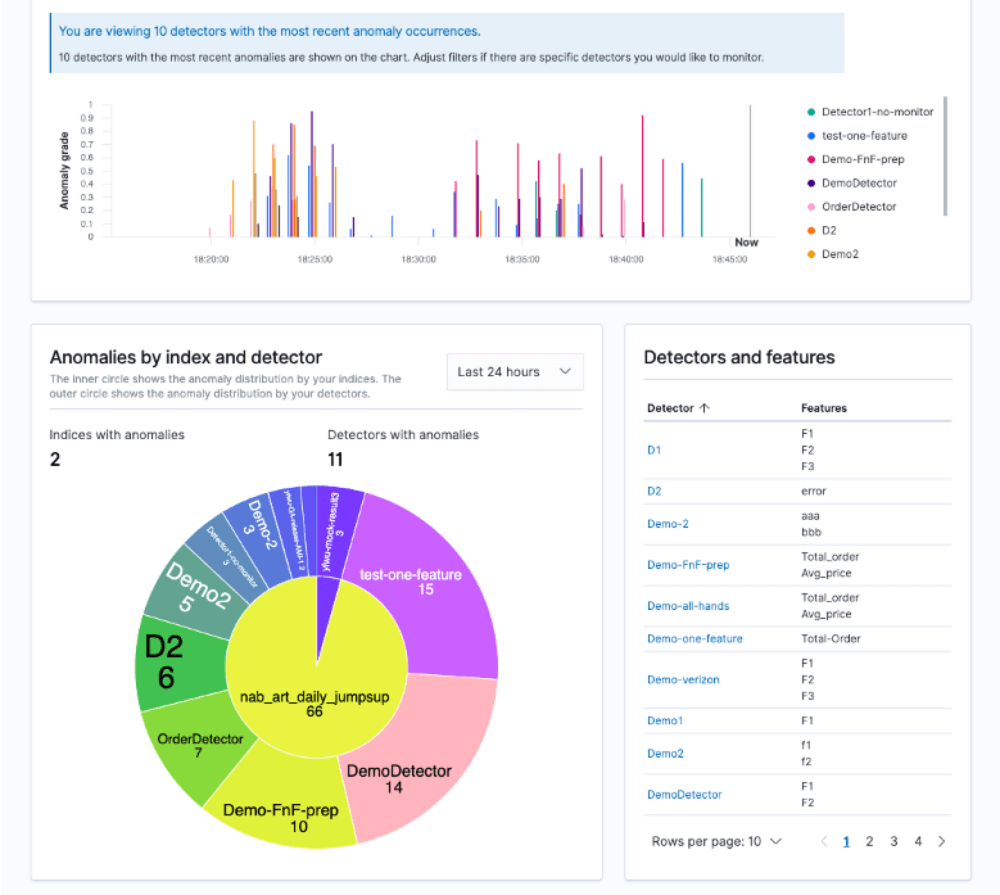Toggle Detector1-no-monitor legend marker

[811, 112]
